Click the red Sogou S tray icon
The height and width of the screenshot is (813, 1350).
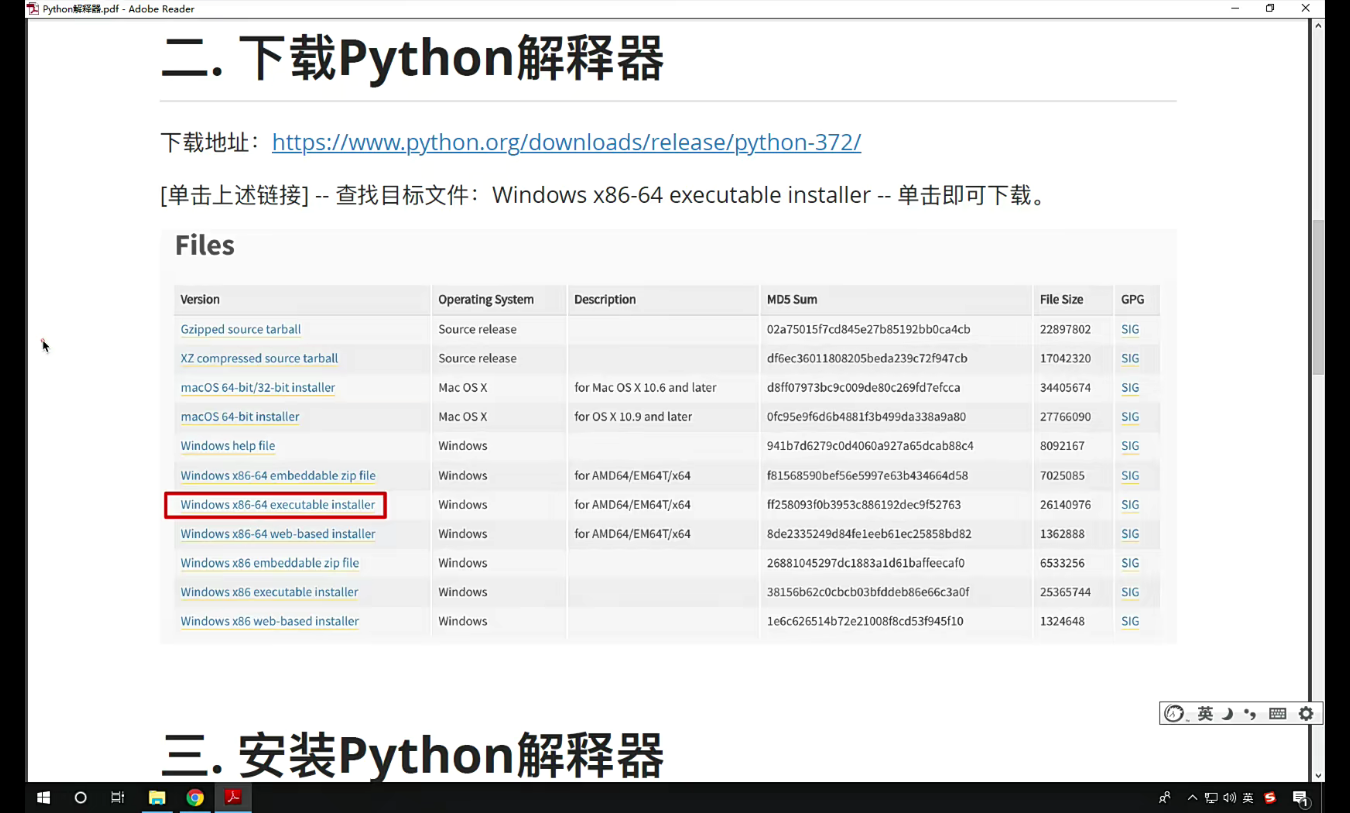click(1270, 798)
